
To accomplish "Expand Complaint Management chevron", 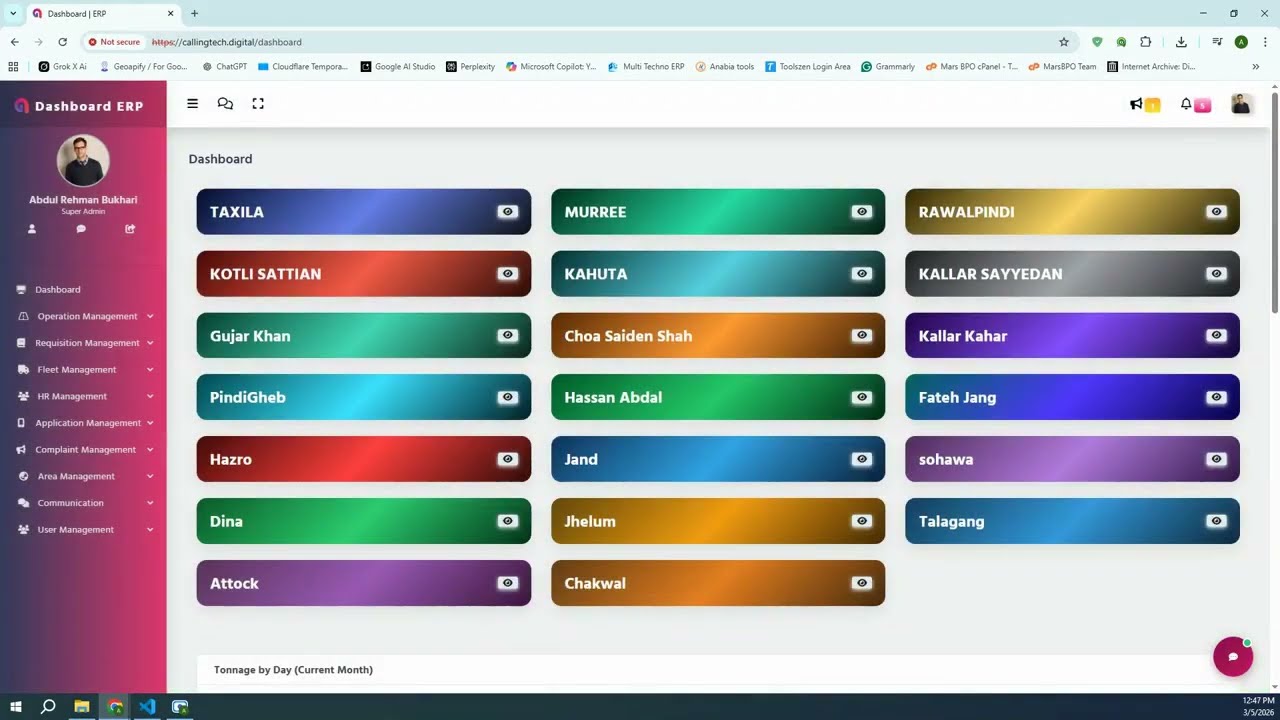I will click(x=150, y=450).
